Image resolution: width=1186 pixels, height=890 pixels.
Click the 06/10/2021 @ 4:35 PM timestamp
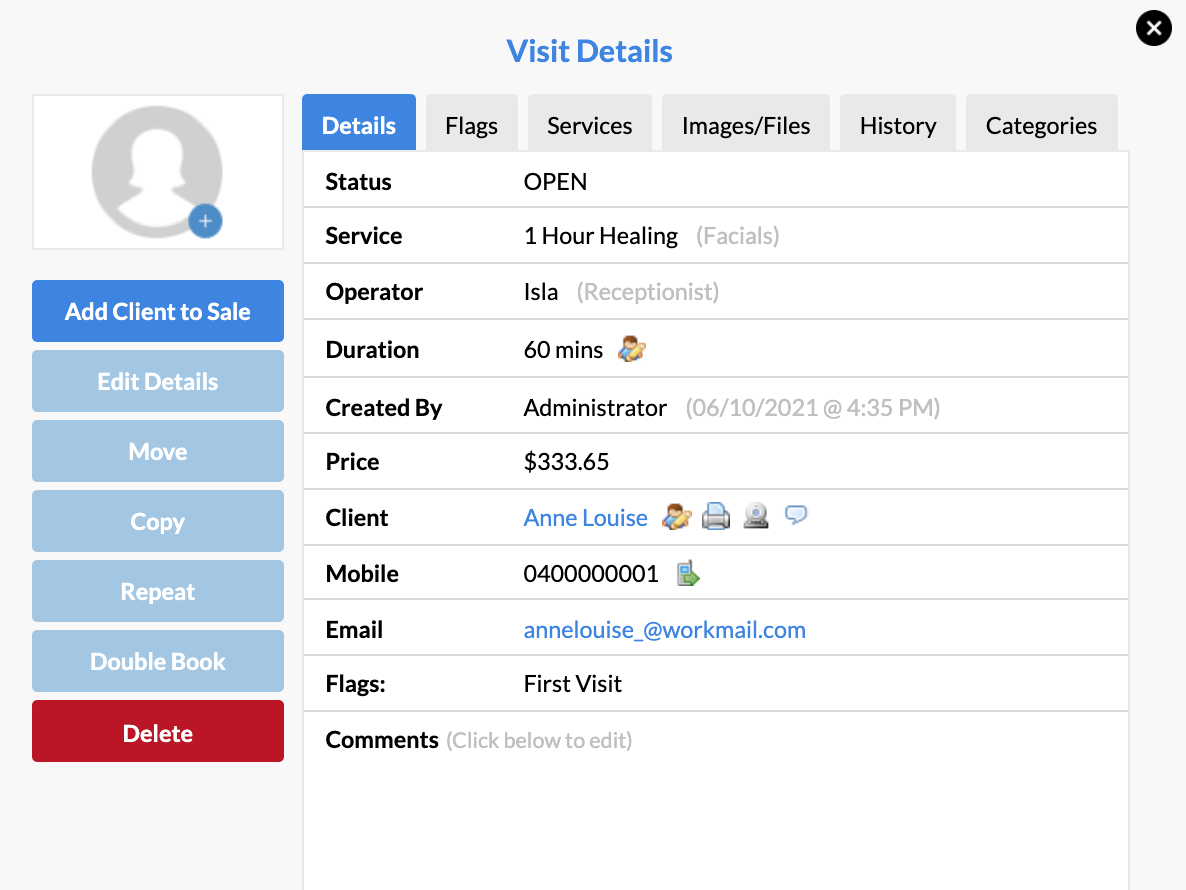point(812,408)
